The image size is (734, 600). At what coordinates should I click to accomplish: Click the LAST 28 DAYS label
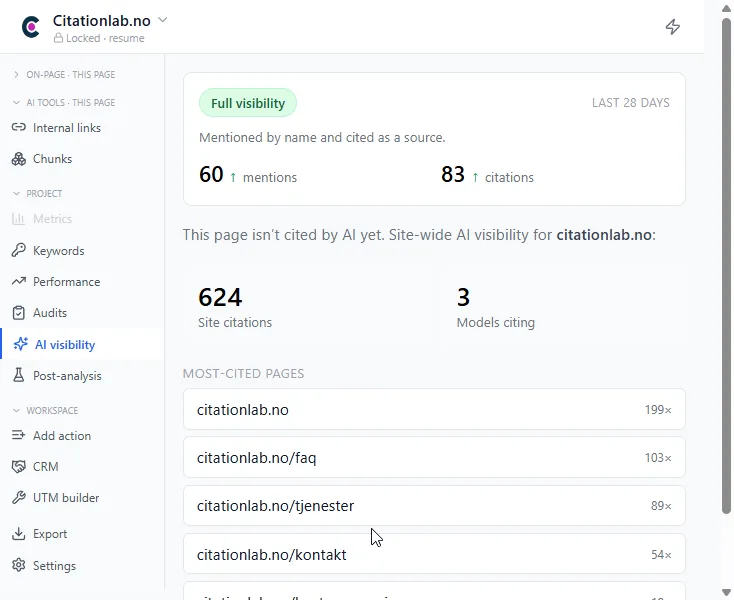631,103
